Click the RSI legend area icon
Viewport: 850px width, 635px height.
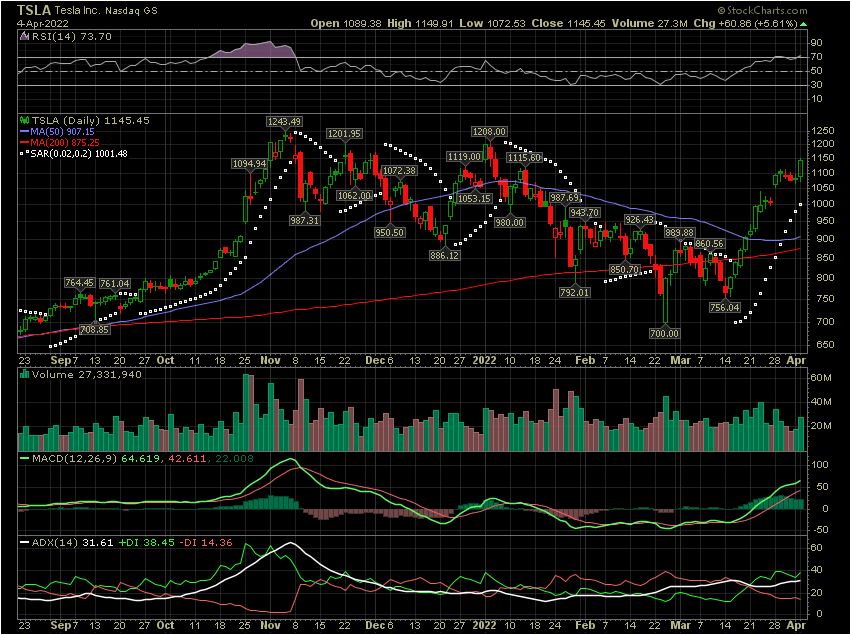(x=24, y=37)
